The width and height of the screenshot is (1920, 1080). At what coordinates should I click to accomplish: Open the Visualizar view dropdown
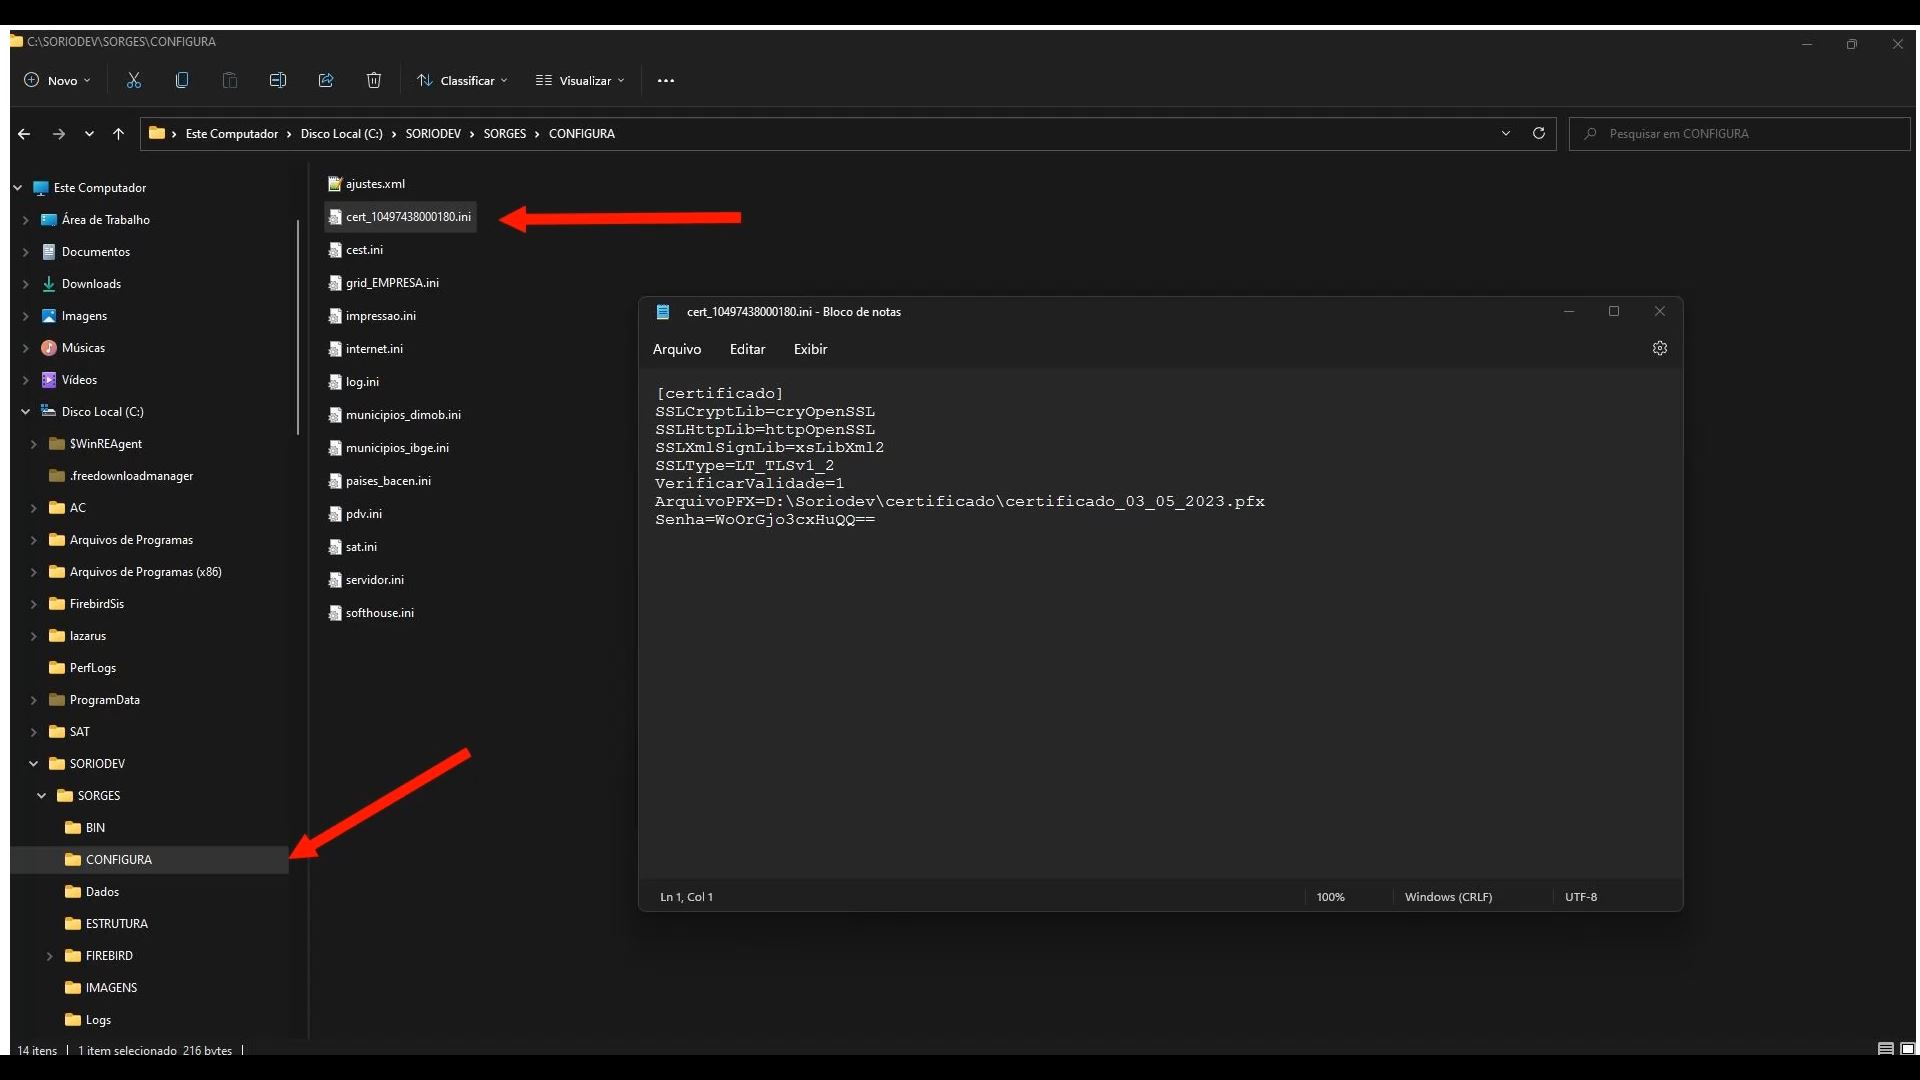[x=580, y=80]
